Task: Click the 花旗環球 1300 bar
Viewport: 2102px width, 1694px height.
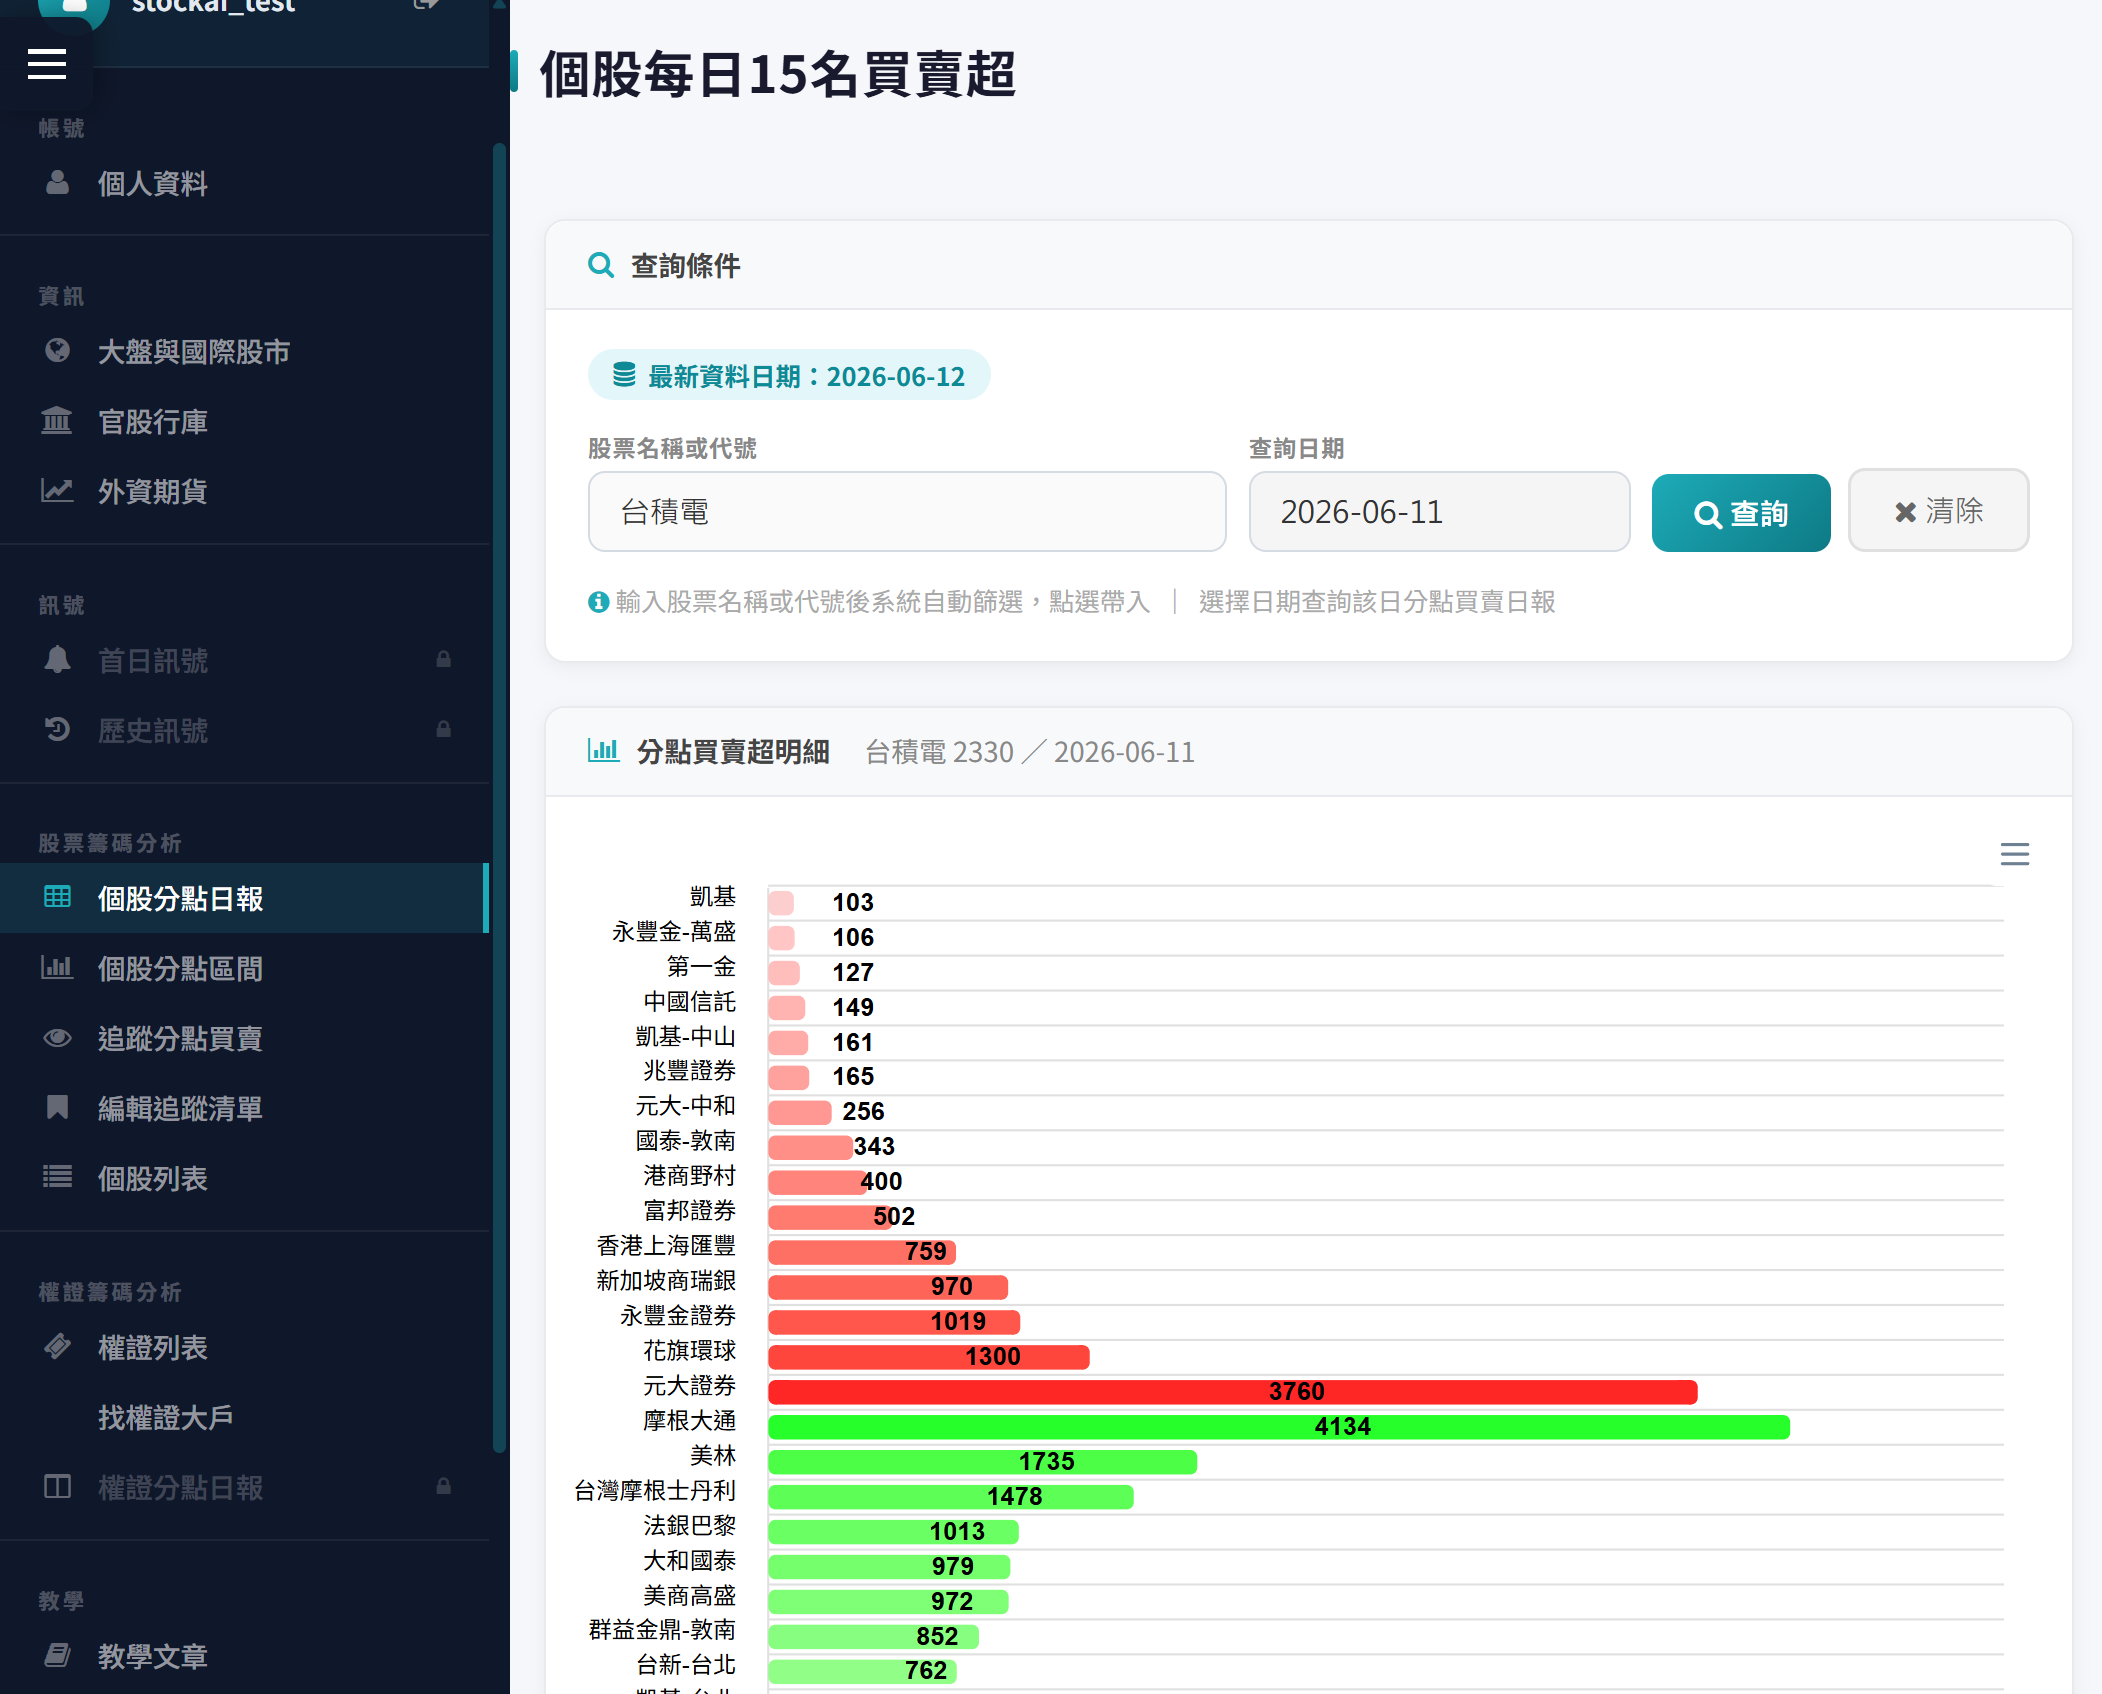Action: (x=928, y=1356)
